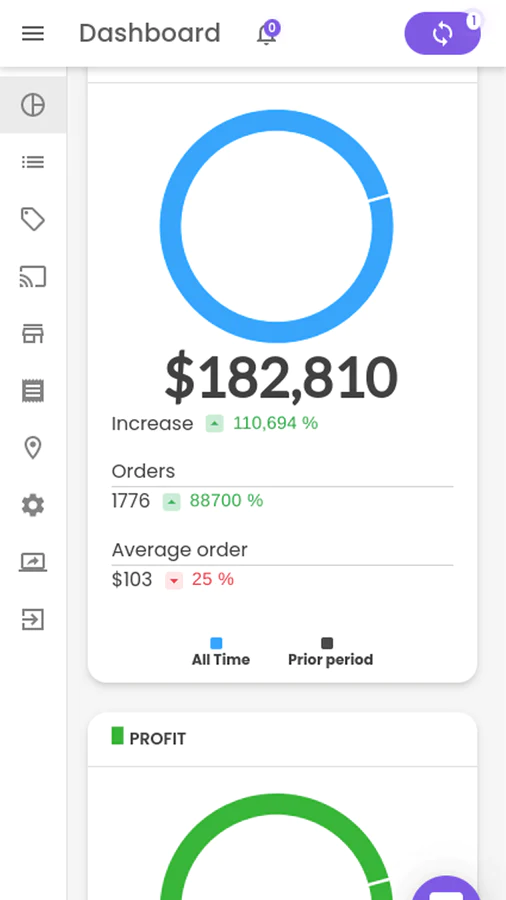Click the Increase label
Screen dimensions: 506x900
click(153, 424)
